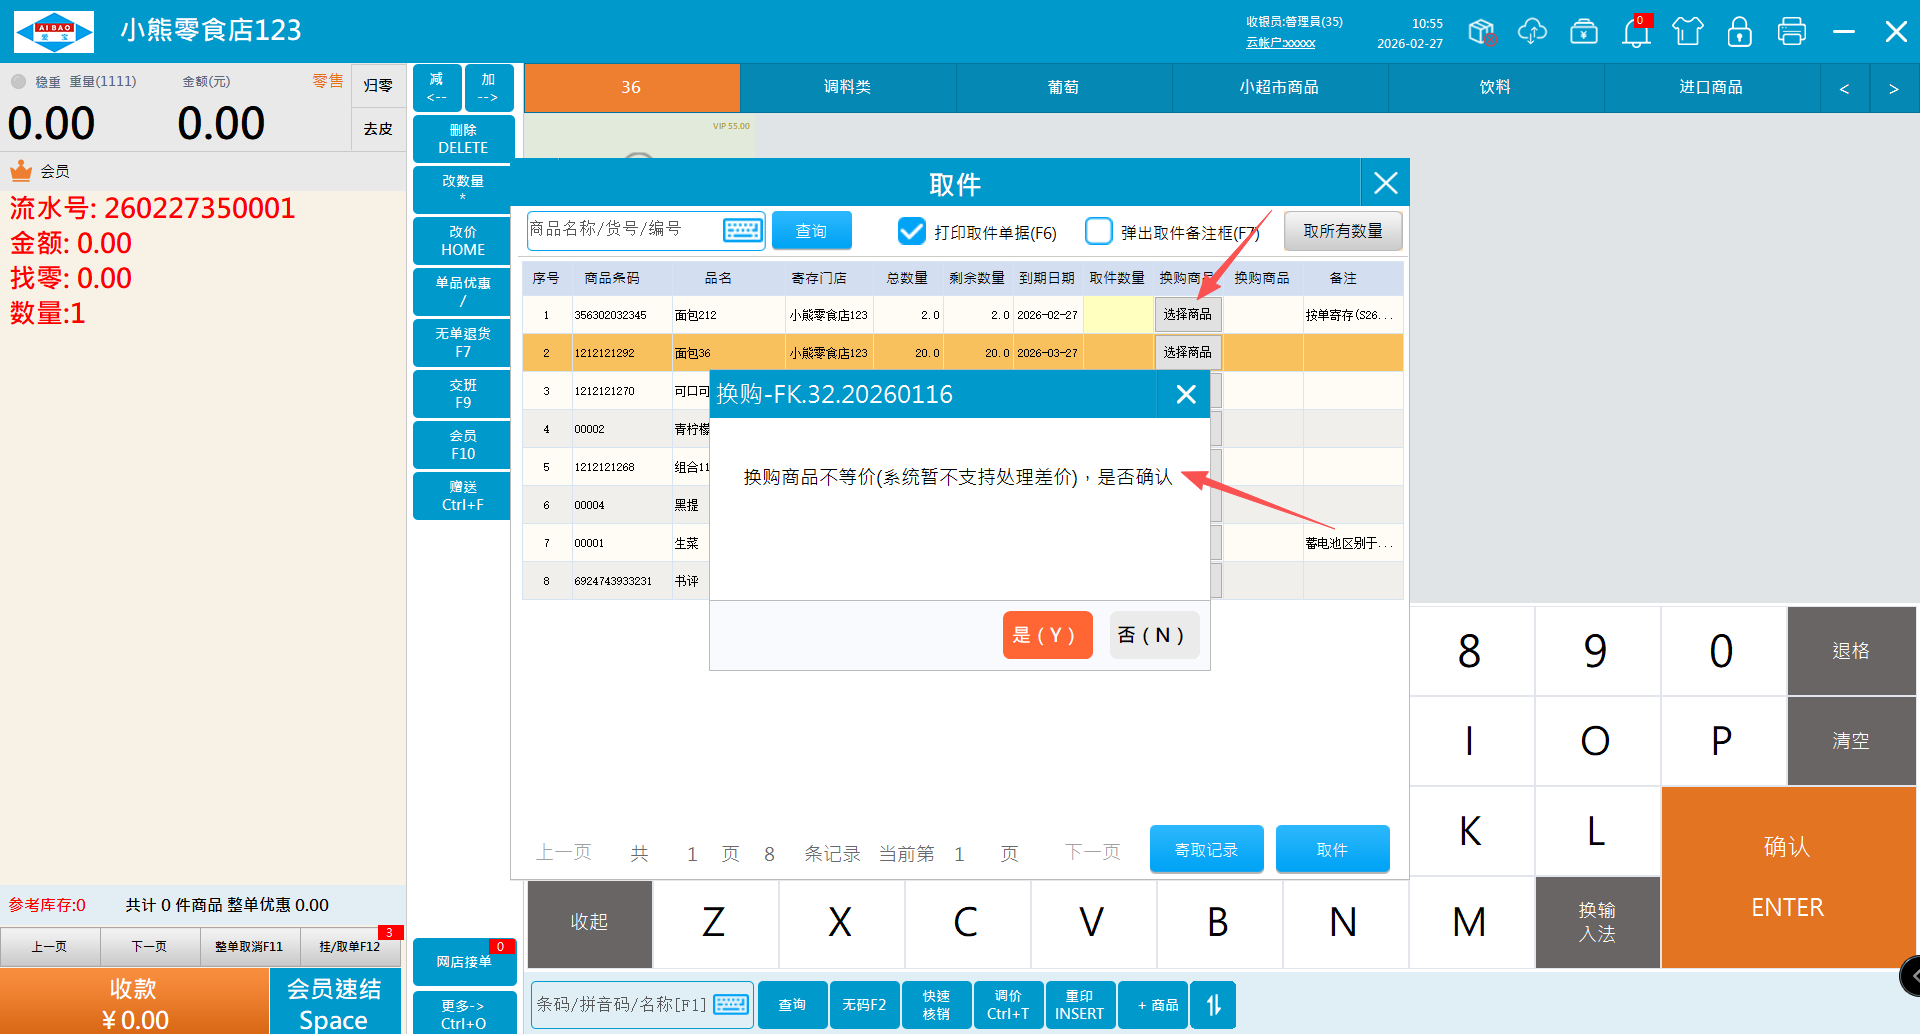
Task: Enable 弹出取件备注框 checkbox
Action: tap(1098, 232)
